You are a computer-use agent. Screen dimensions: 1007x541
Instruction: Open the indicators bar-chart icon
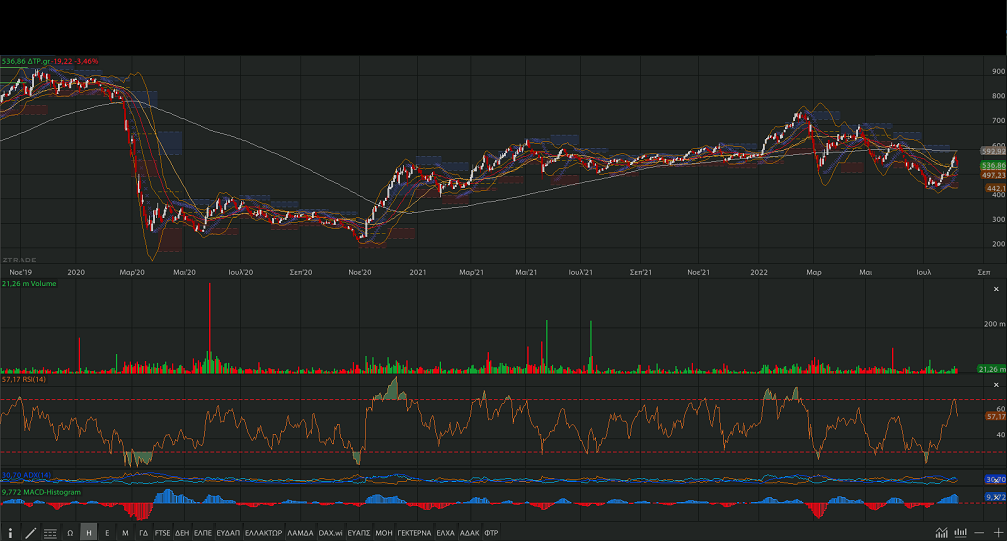click(x=960, y=533)
